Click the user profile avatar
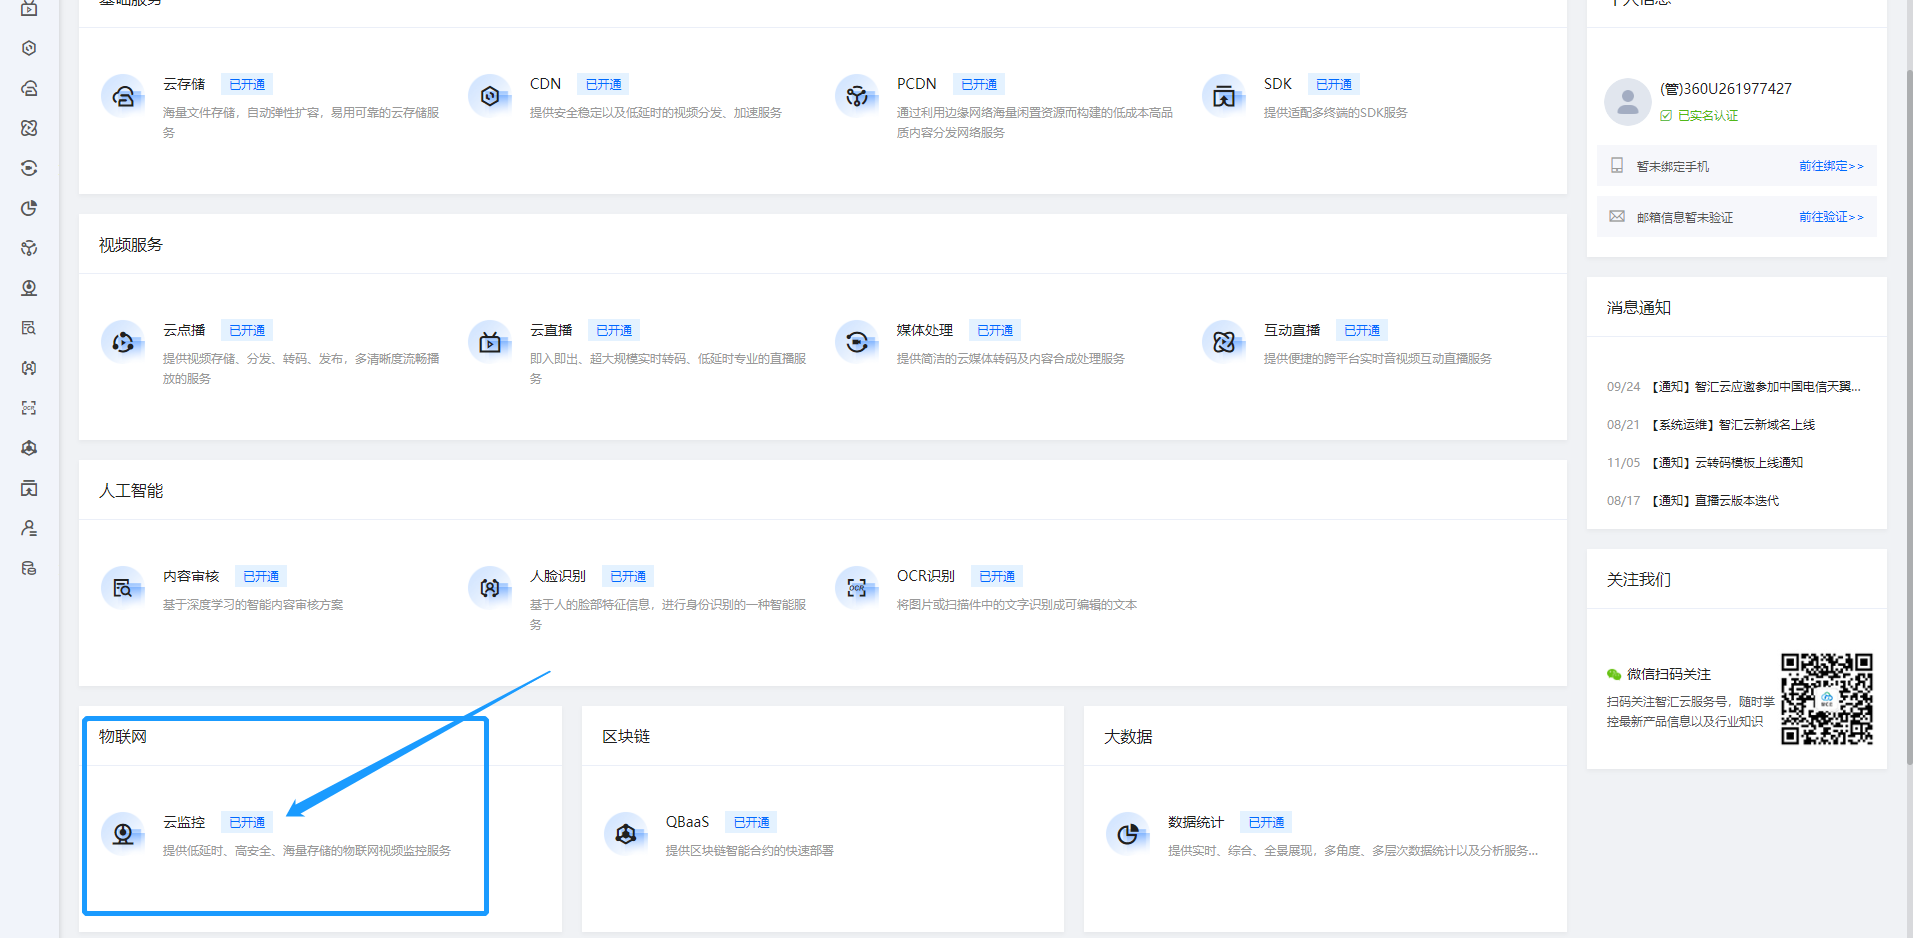 tap(1627, 101)
